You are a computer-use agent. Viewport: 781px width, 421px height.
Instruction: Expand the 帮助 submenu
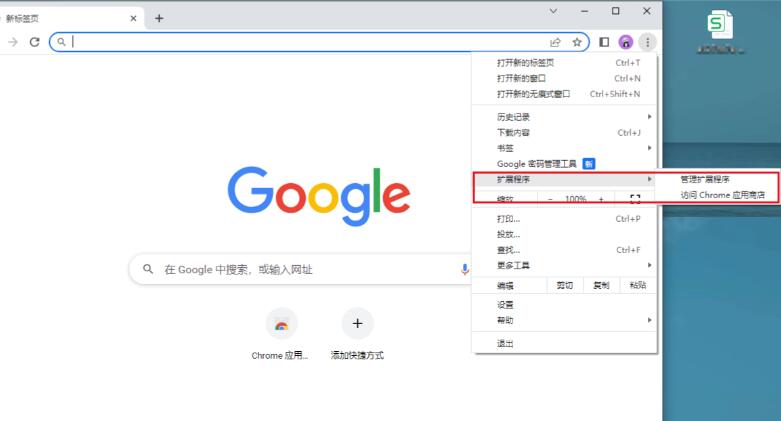pos(564,320)
